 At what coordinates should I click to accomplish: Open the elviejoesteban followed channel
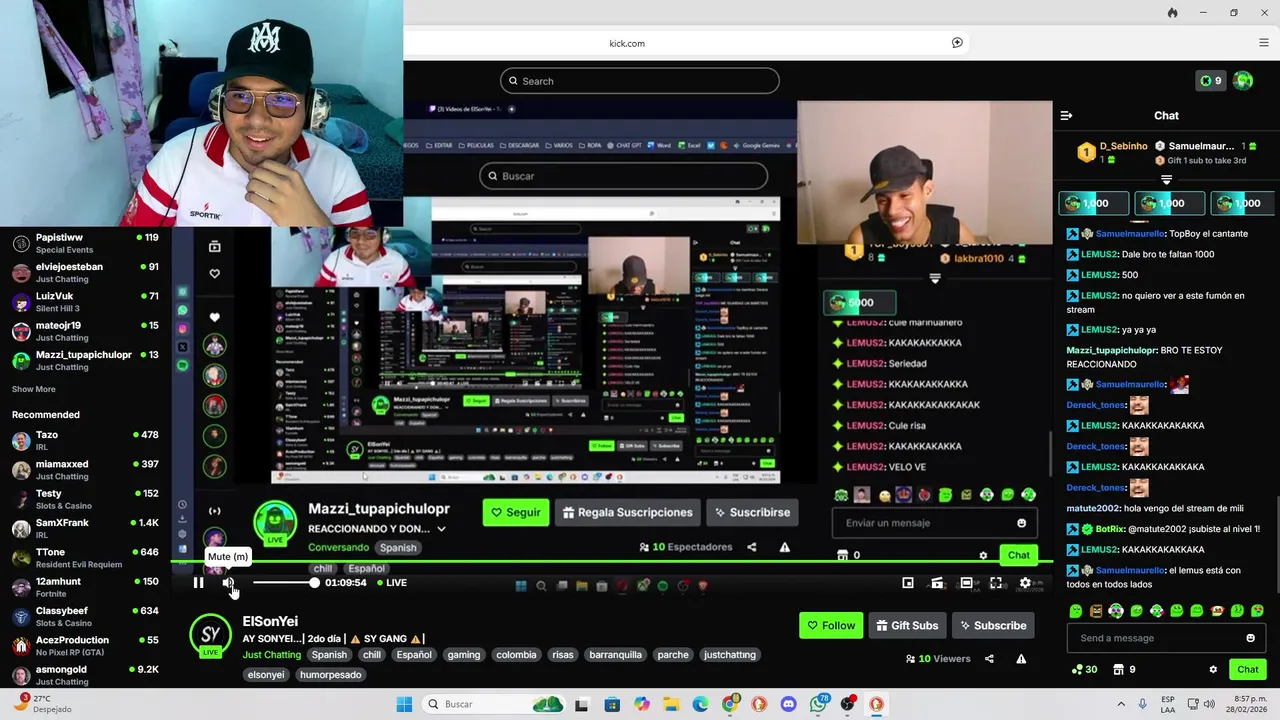85,272
